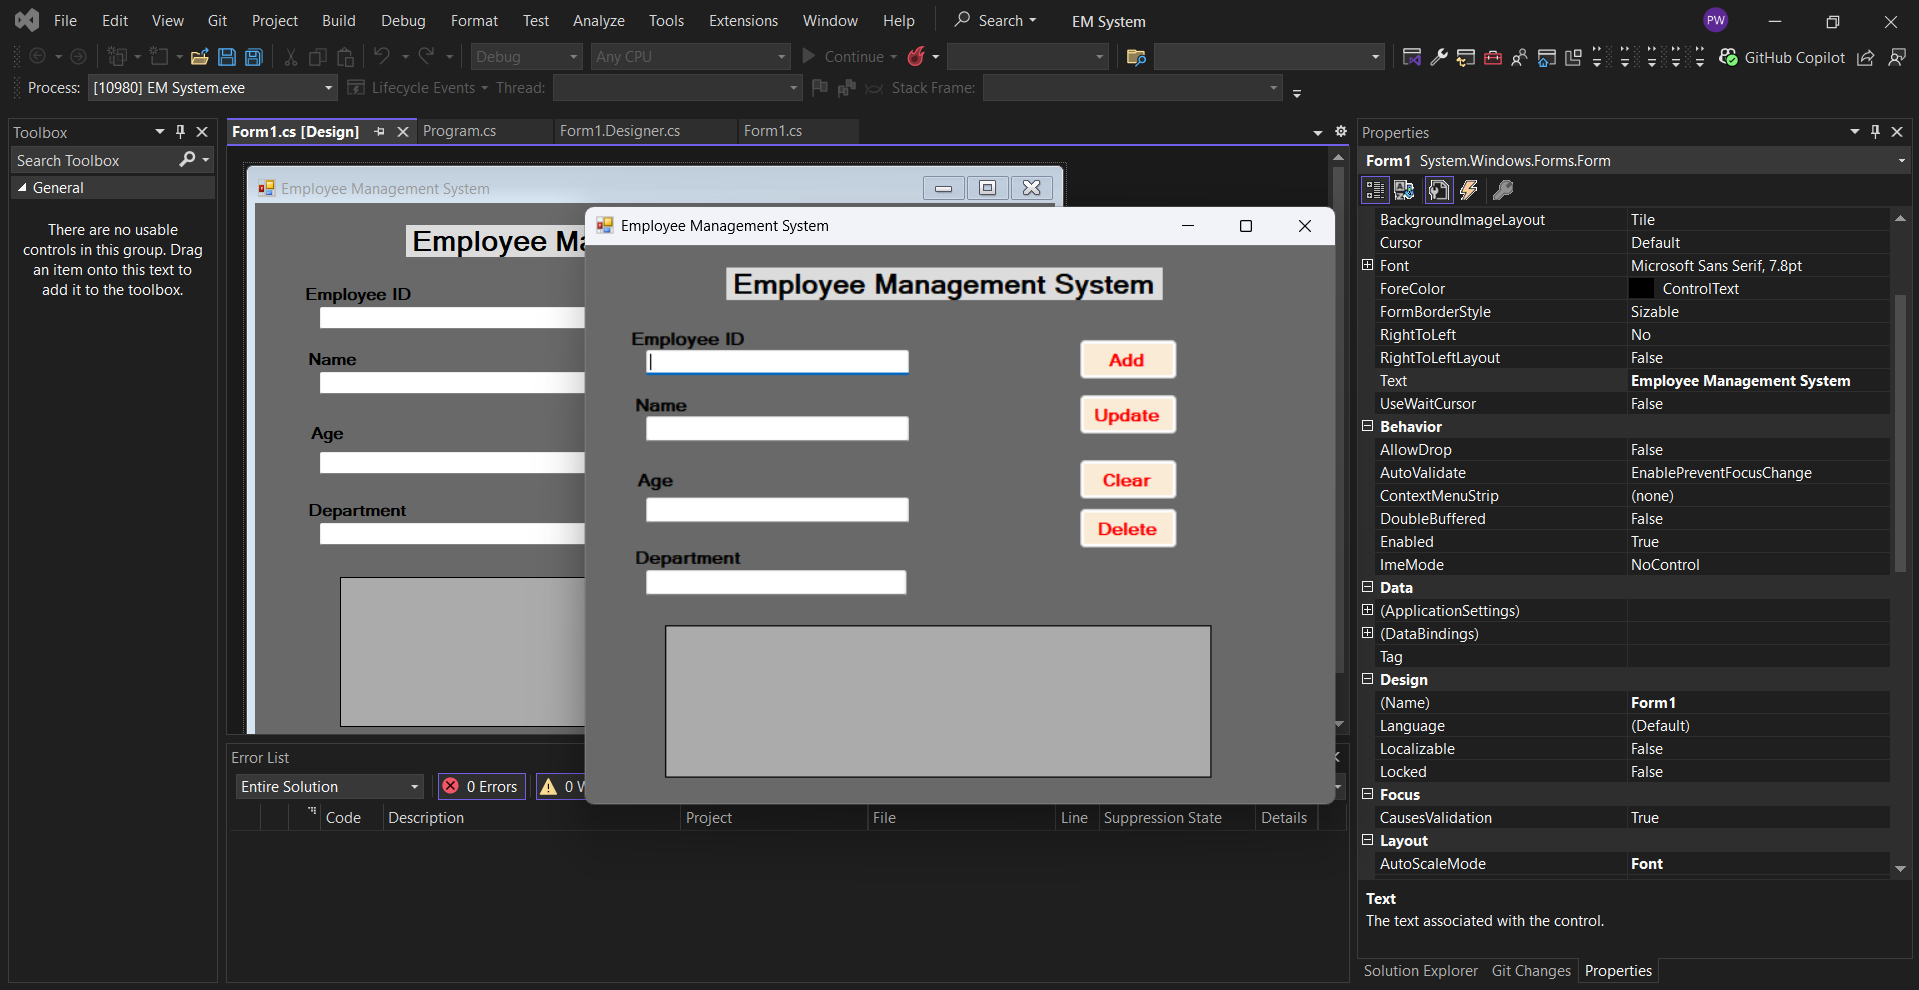1919x990 pixels.
Task: Show Events using the lightning bolt icon
Action: 1469,190
